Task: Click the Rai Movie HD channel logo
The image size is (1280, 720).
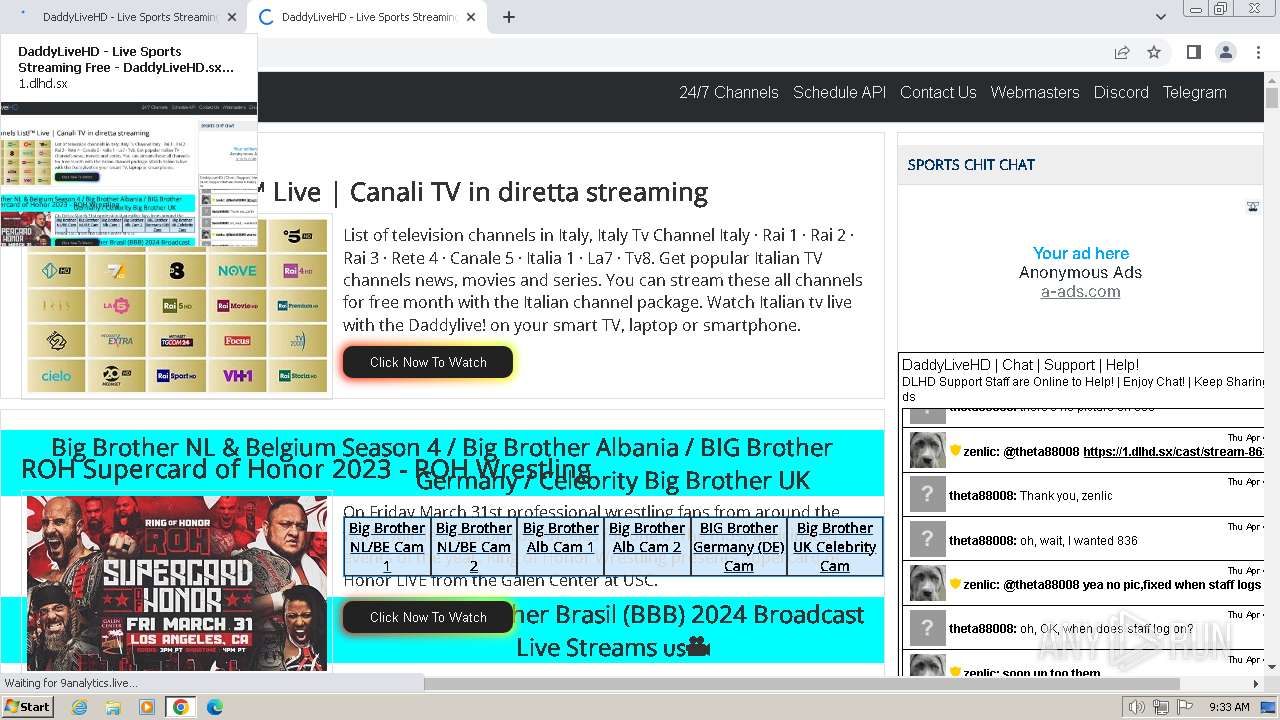Action: 237,305
